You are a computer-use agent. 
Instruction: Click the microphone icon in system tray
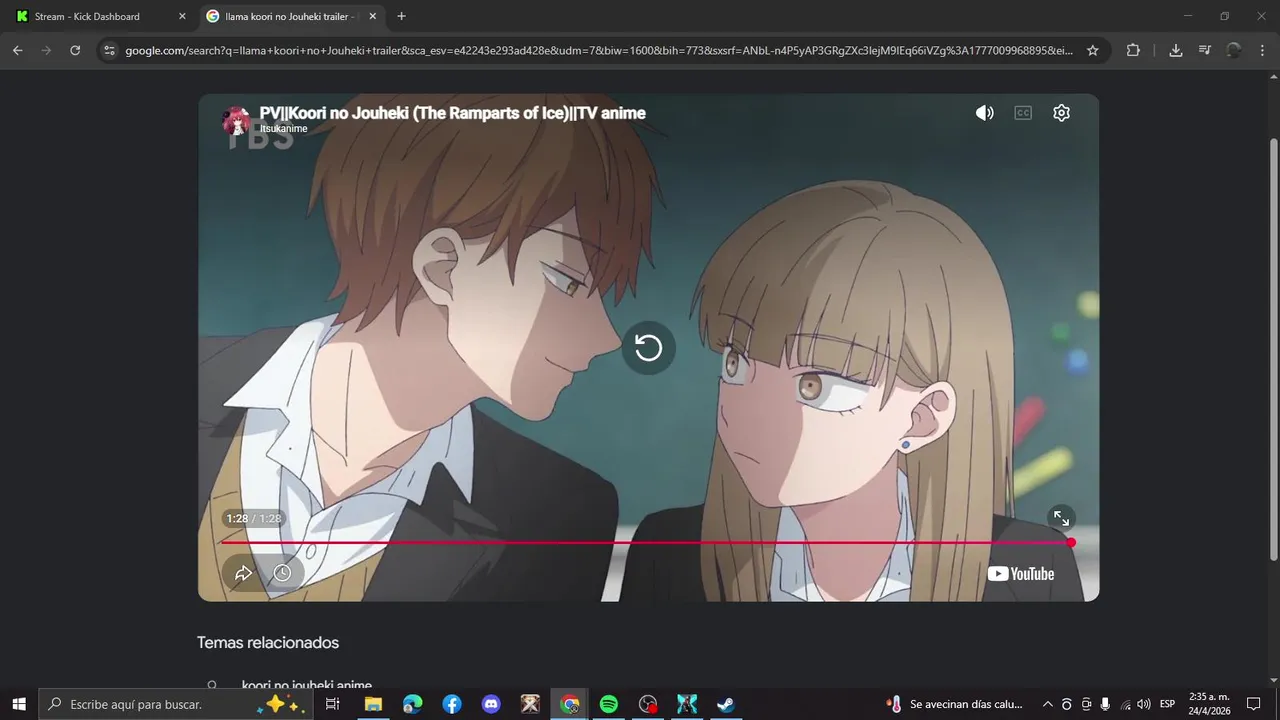tap(1105, 704)
